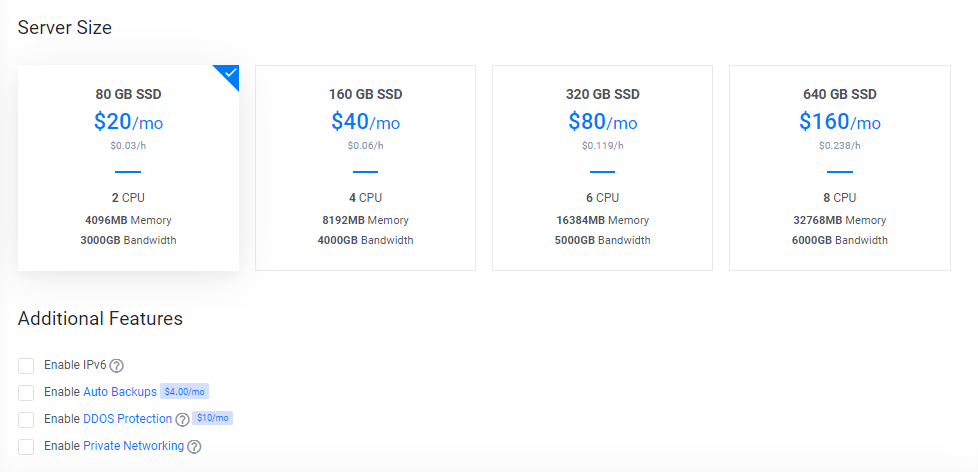Click the $10/mo price badge
978x472 pixels.
(x=213, y=418)
